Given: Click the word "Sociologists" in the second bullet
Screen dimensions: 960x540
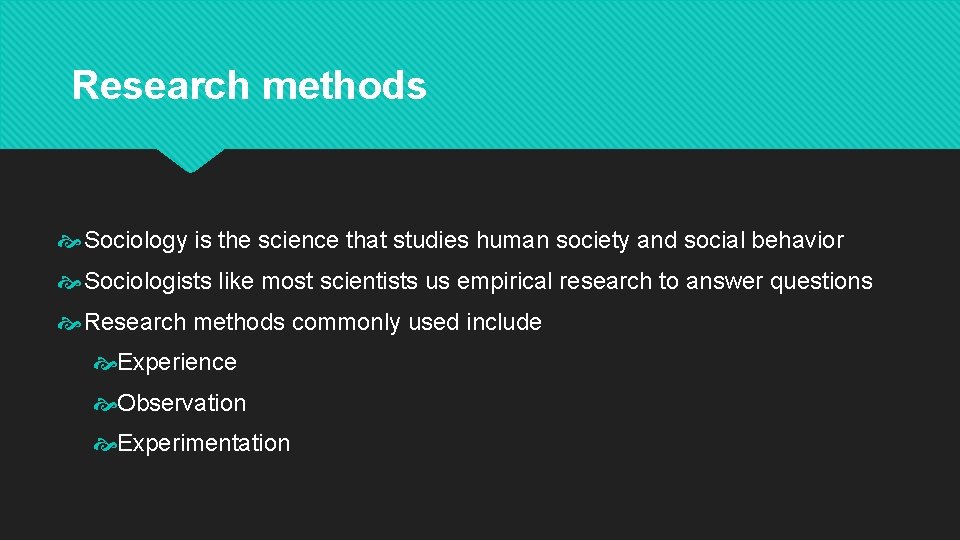Looking at the screenshot, I should (148, 282).
